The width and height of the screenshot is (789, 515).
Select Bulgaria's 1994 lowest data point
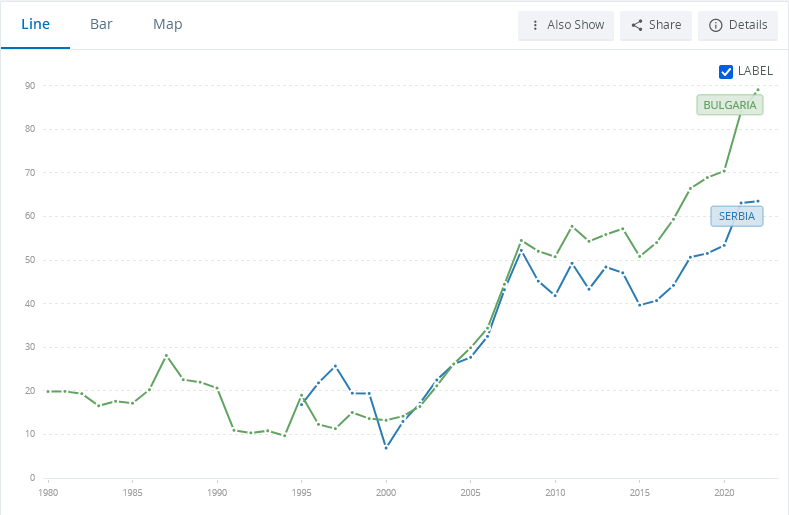pyautogui.click(x=285, y=435)
